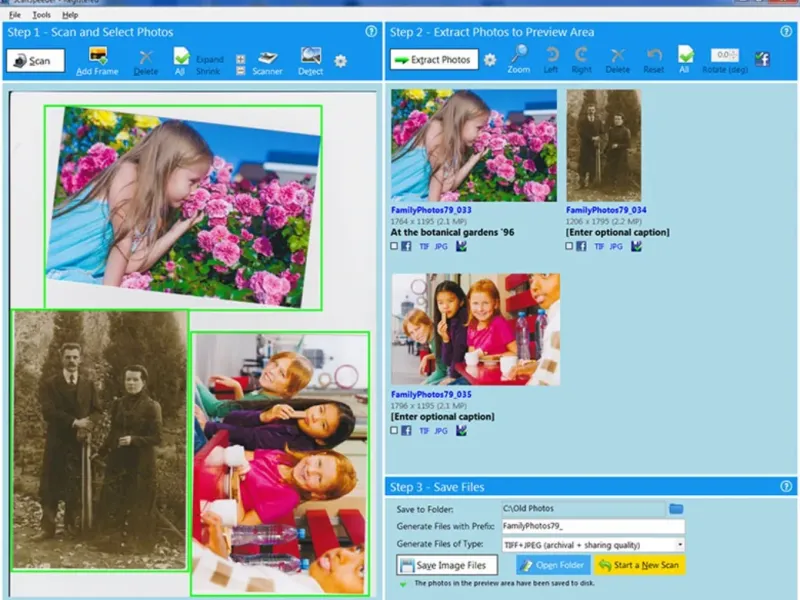This screenshot has height=600, width=800.
Task: Click the Extract Photos button
Action: point(434,60)
